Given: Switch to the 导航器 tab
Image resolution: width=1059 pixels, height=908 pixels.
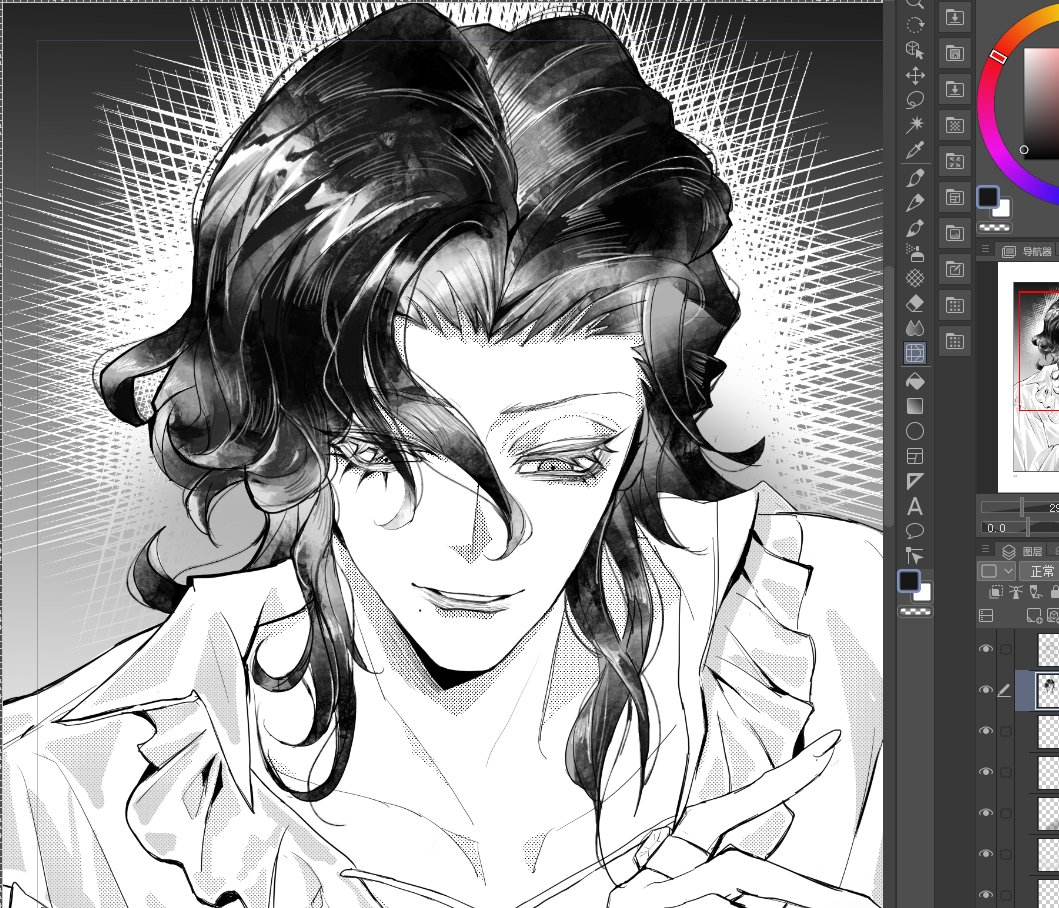Looking at the screenshot, I should point(1027,251).
